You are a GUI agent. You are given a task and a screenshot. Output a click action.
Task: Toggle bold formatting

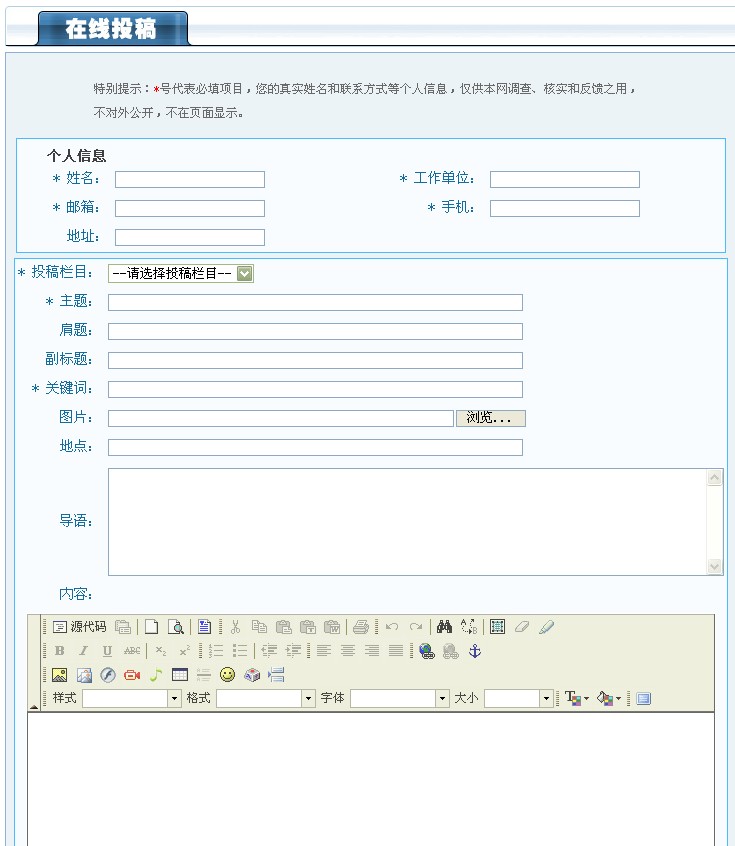pyautogui.click(x=60, y=651)
